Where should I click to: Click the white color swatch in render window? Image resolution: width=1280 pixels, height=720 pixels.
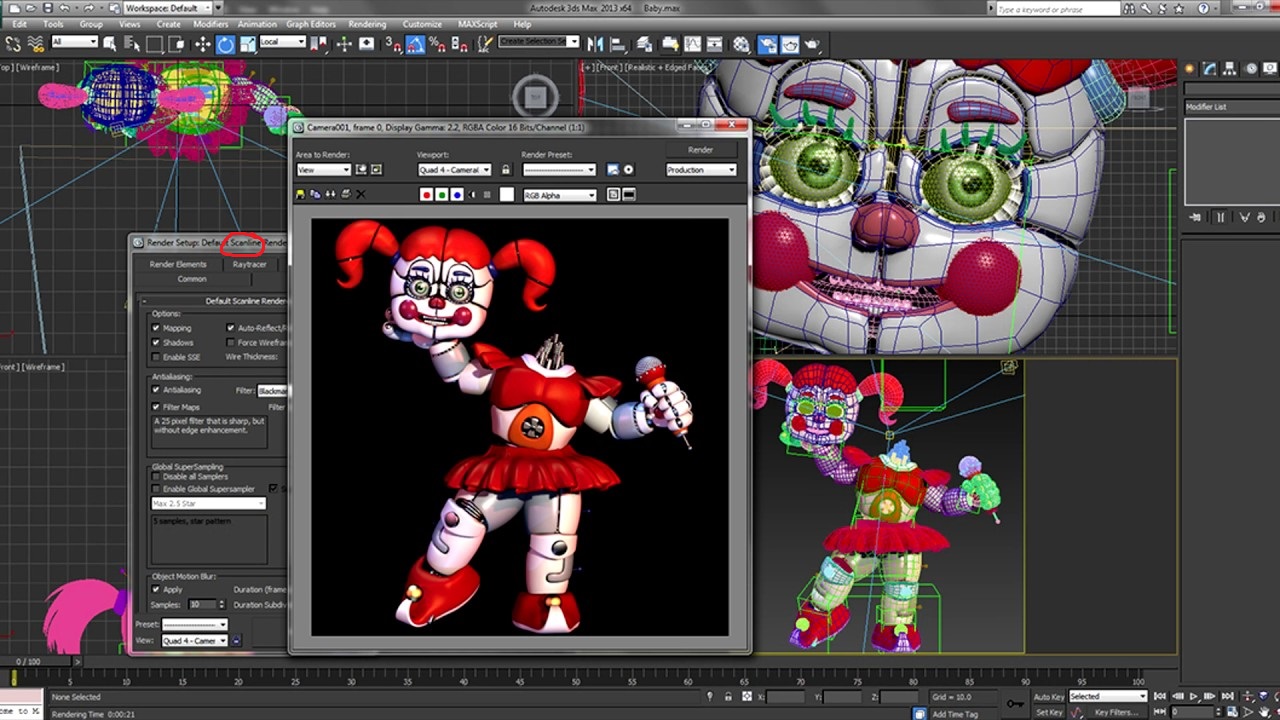506,195
